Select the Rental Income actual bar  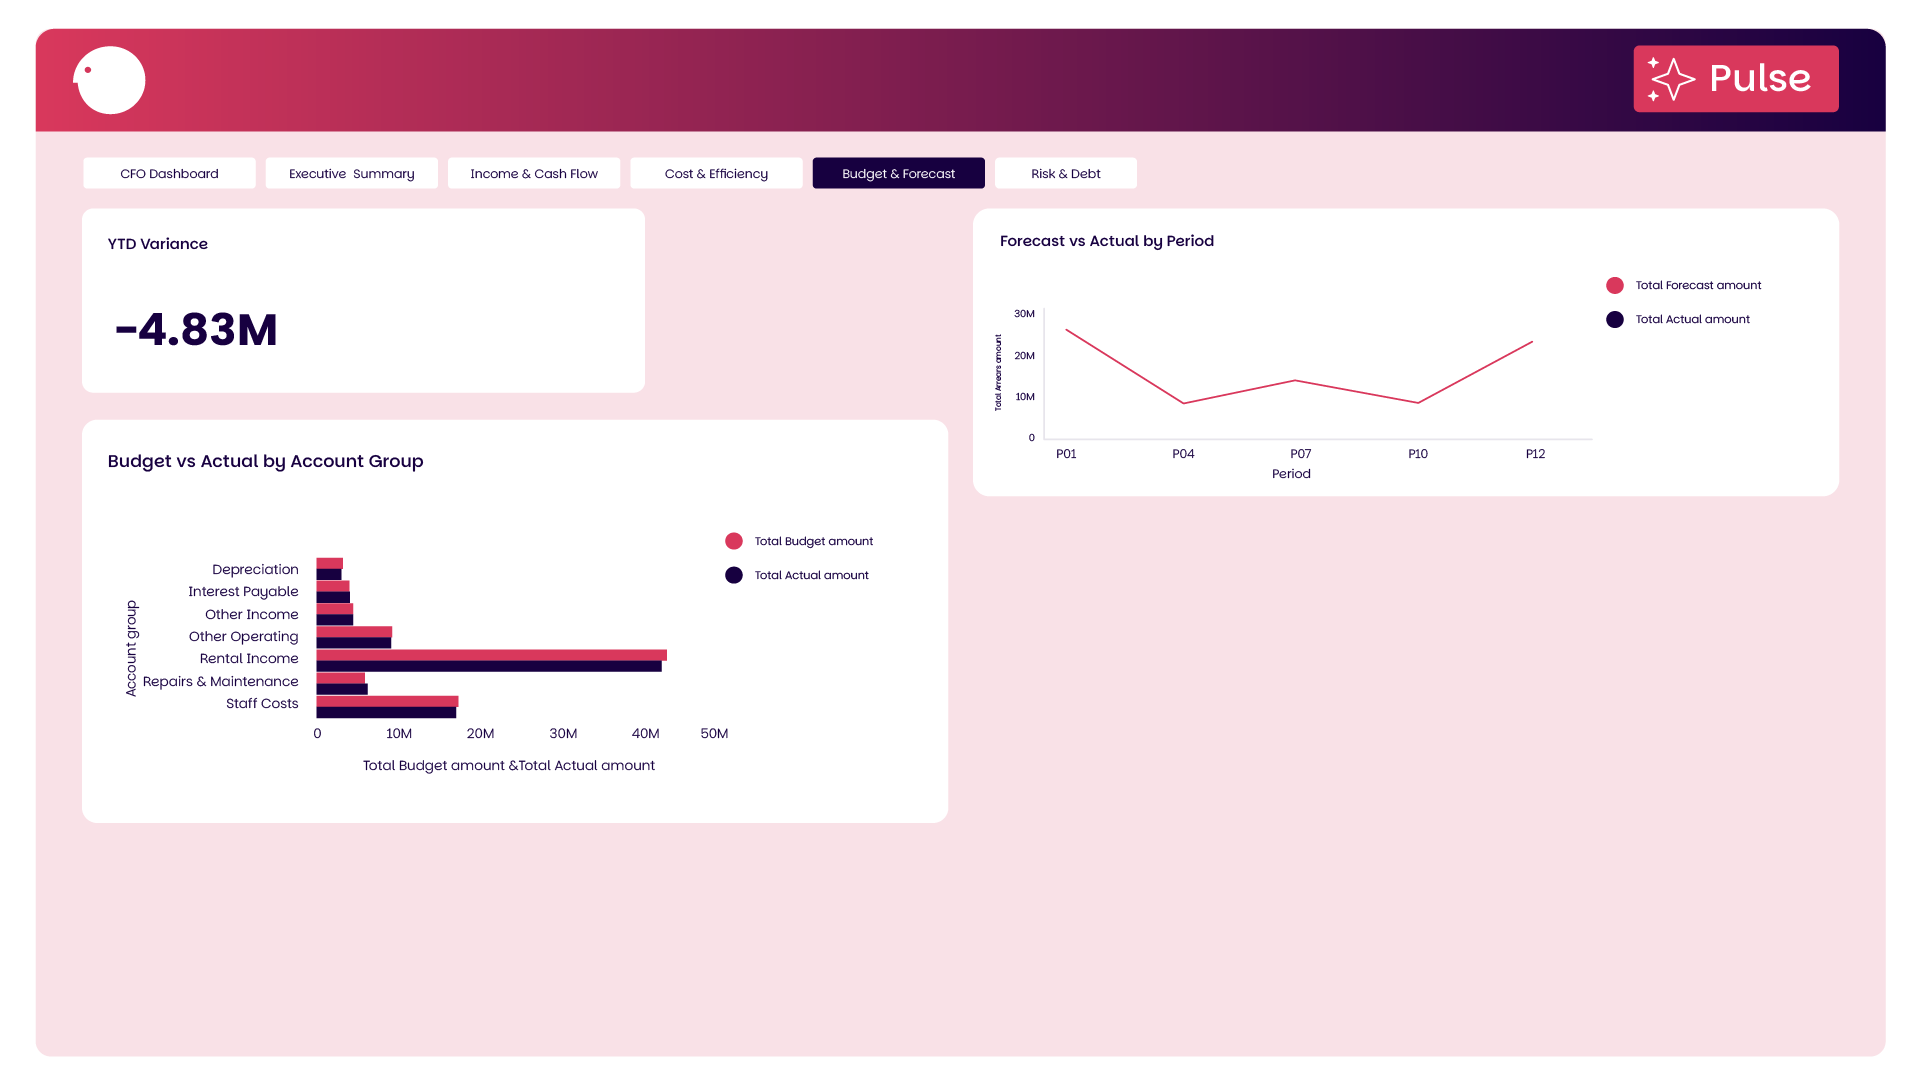(x=489, y=666)
